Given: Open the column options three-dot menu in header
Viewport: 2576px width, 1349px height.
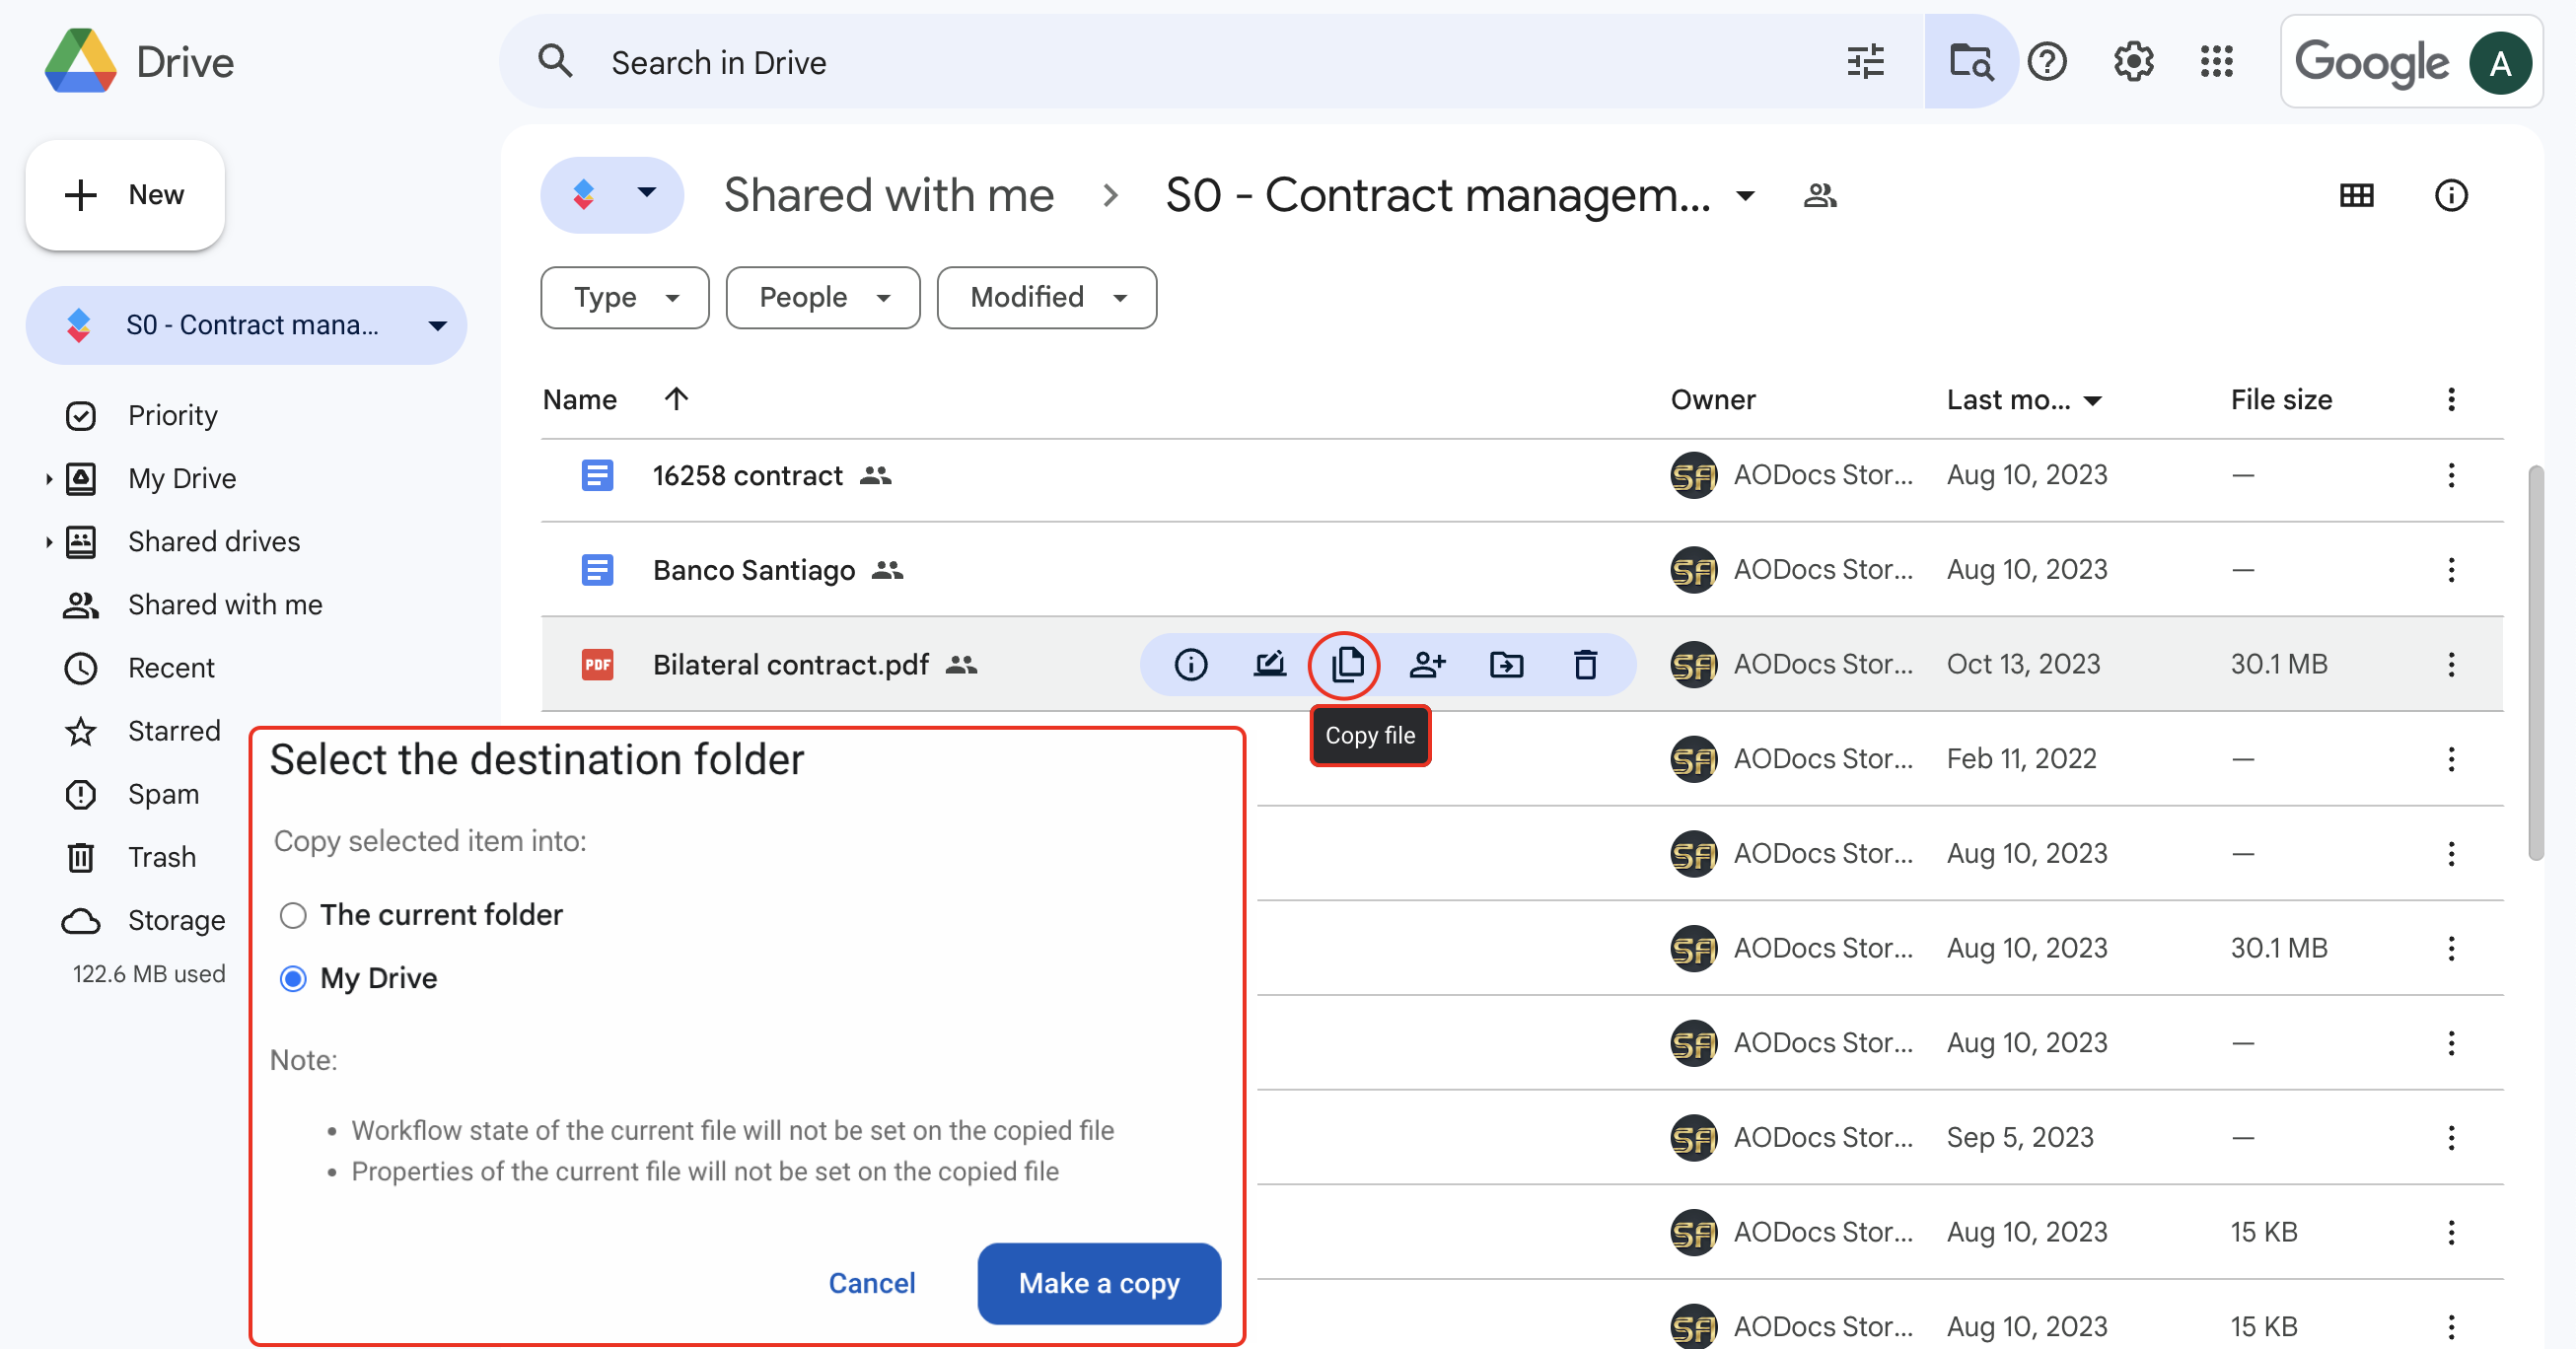Looking at the screenshot, I should [2450, 400].
